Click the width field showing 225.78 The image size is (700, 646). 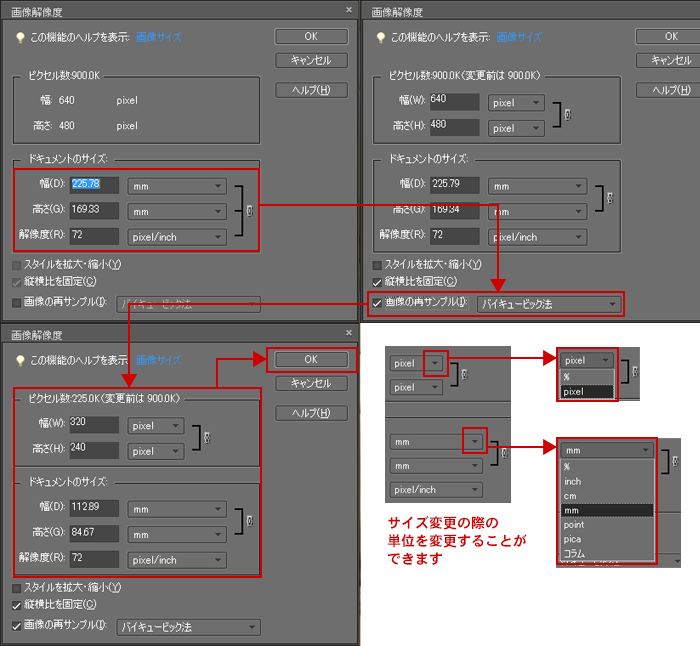click(94, 185)
